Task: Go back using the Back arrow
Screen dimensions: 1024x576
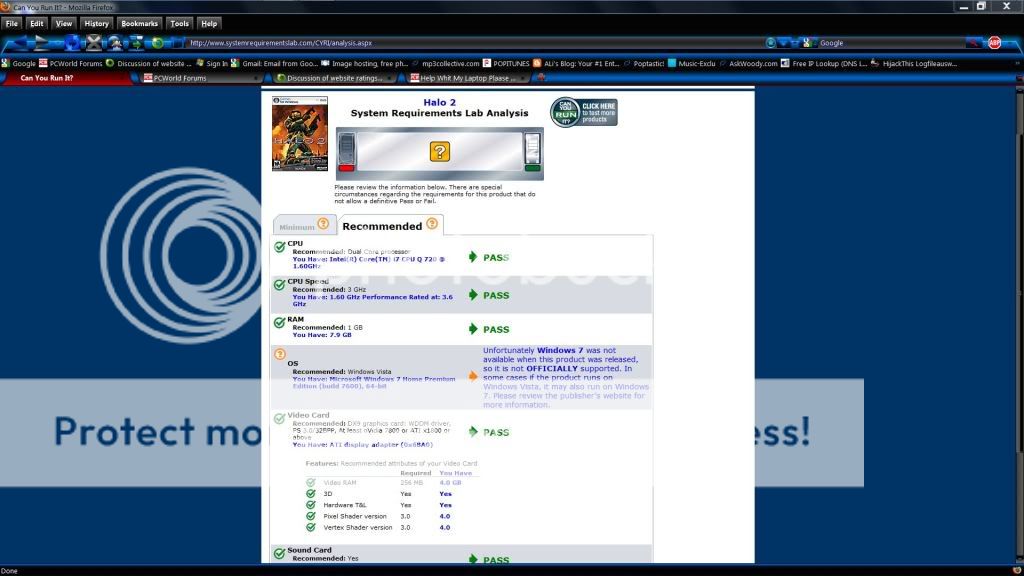Action: pos(18,43)
